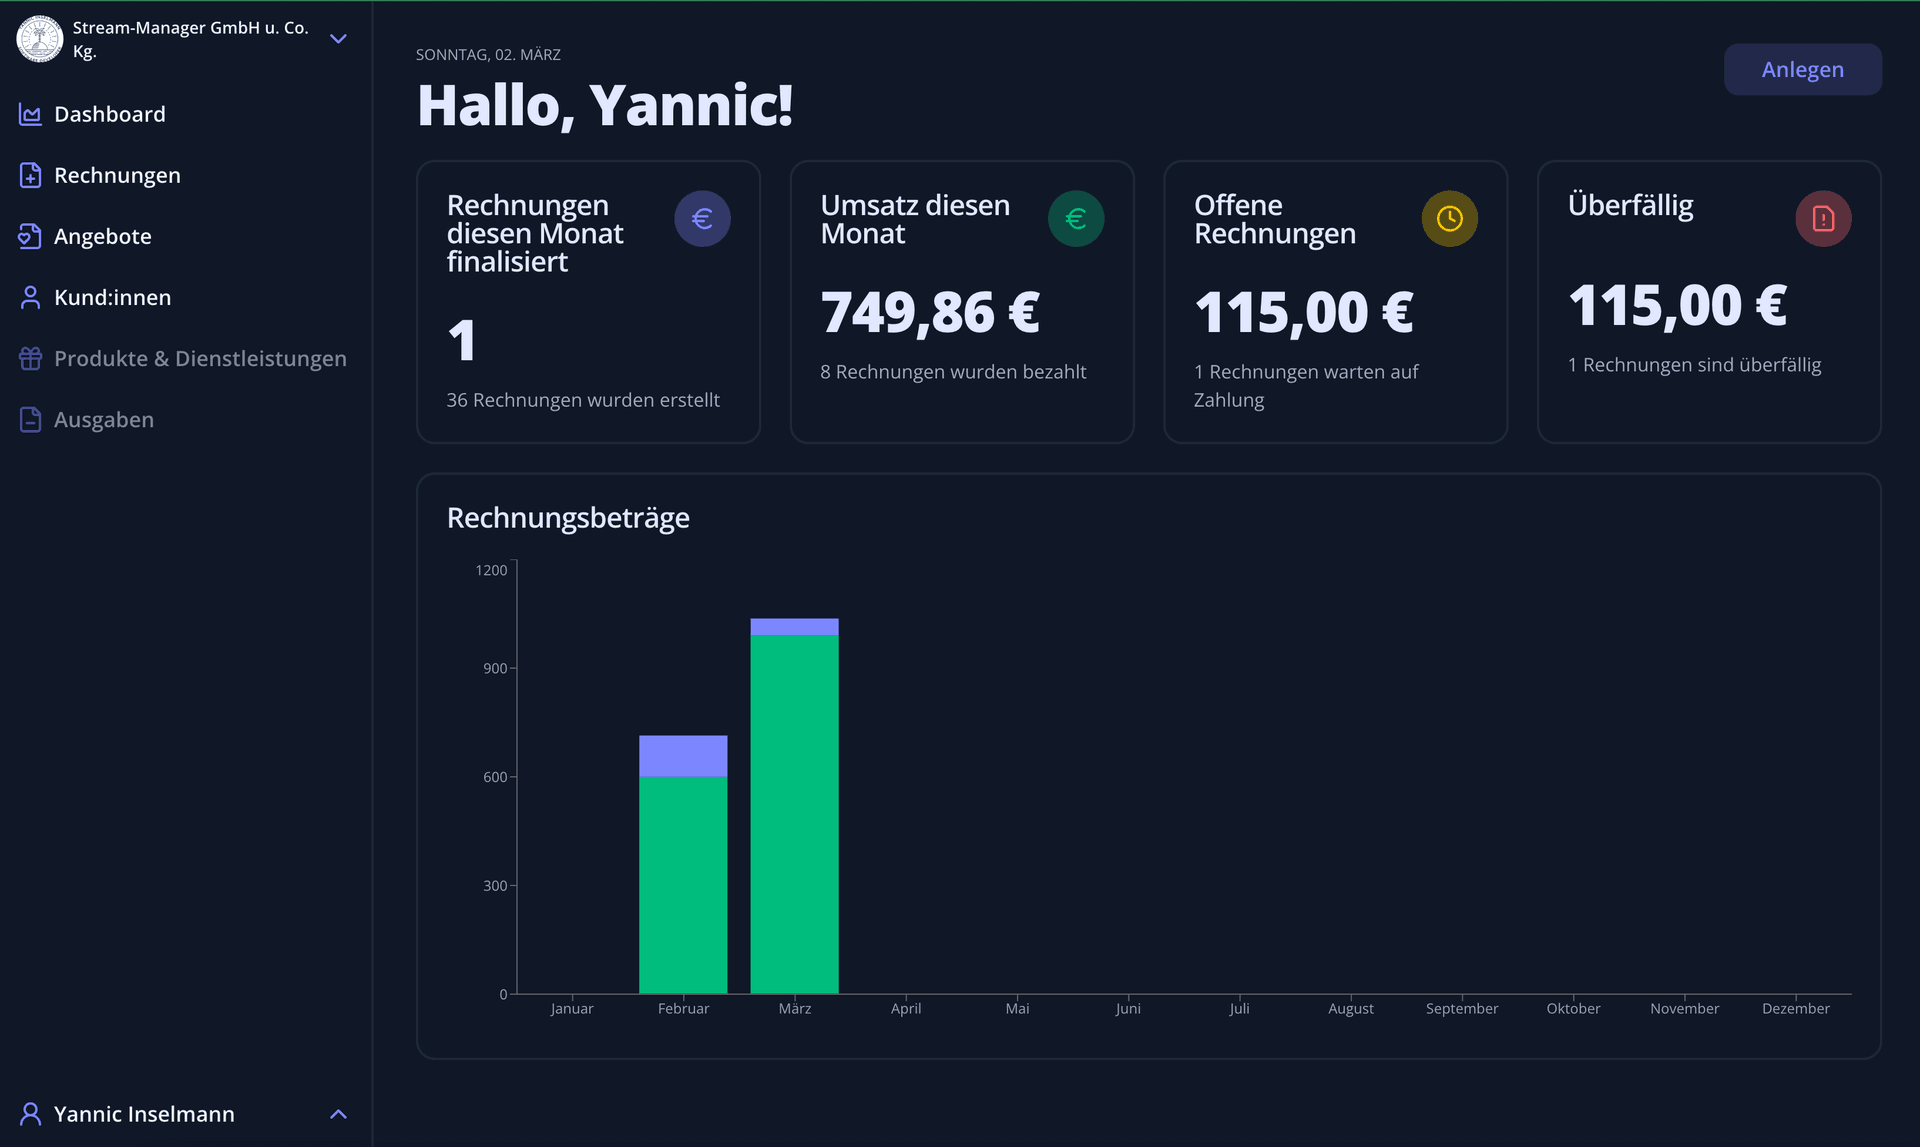Click the Dashboard chart icon in sidebar
The image size is (1920, 1147).
click(30, 115)
